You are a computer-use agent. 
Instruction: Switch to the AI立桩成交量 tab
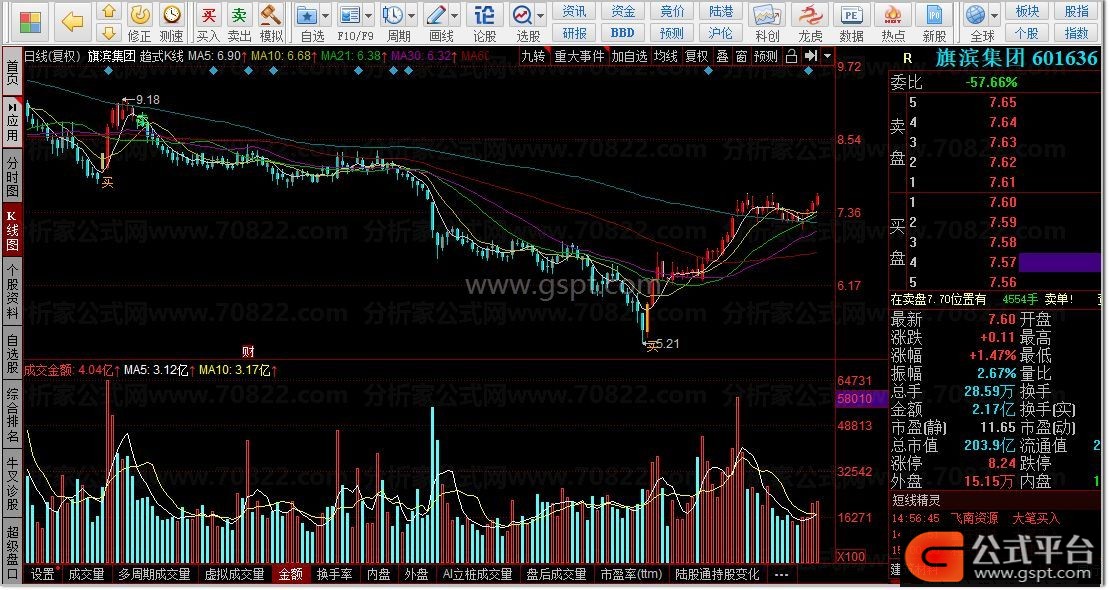click(477, 574)
